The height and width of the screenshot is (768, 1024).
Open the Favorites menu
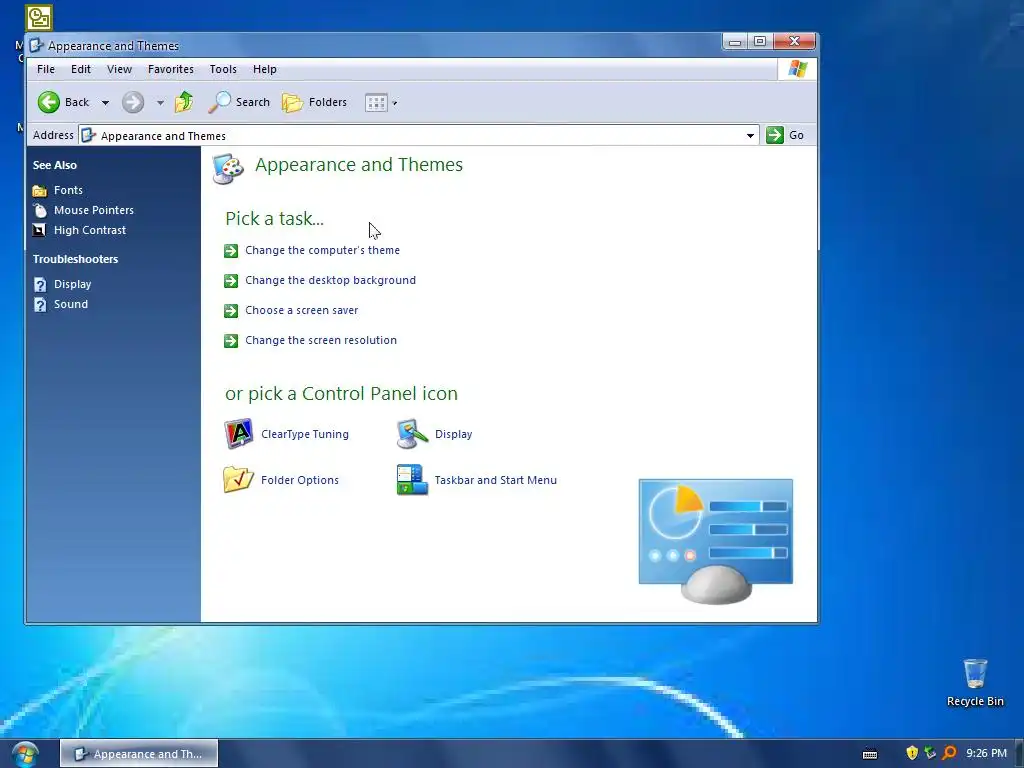pyautogui.click(x=170, y=69)
